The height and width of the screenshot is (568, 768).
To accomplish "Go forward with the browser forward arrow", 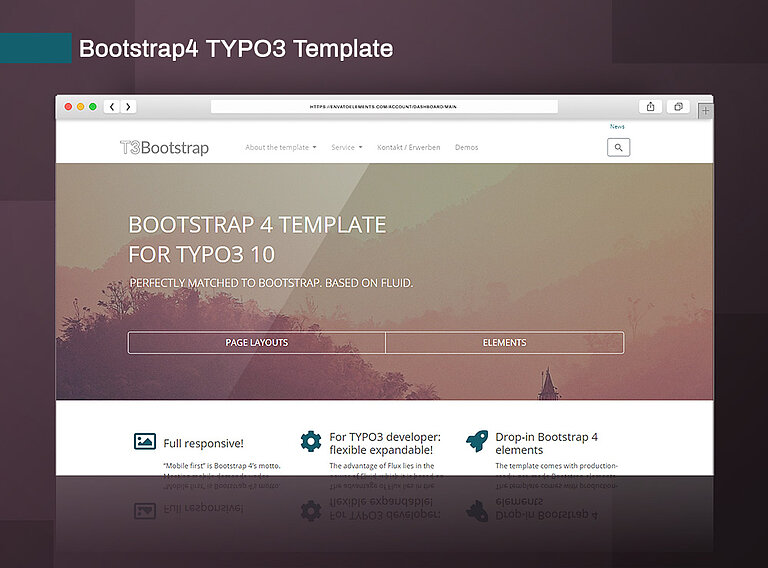I will tap(128, 107).
